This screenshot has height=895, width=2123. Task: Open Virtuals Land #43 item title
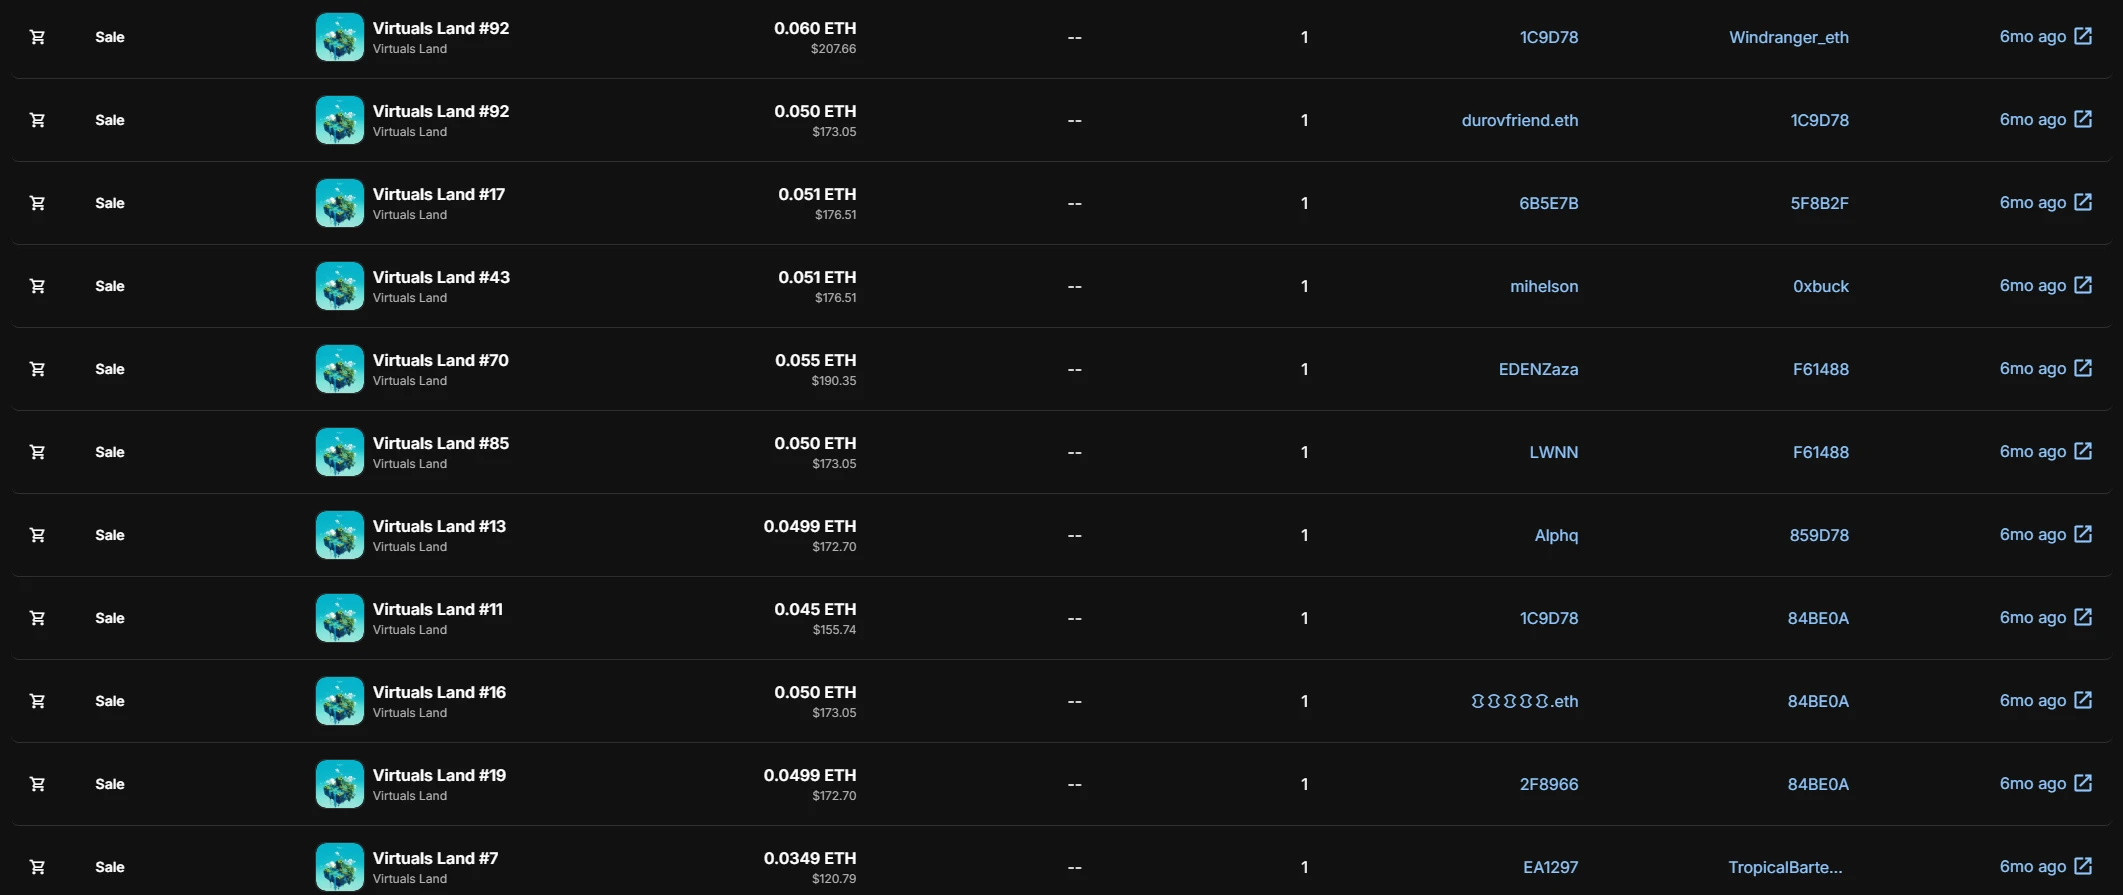point(441,277)
